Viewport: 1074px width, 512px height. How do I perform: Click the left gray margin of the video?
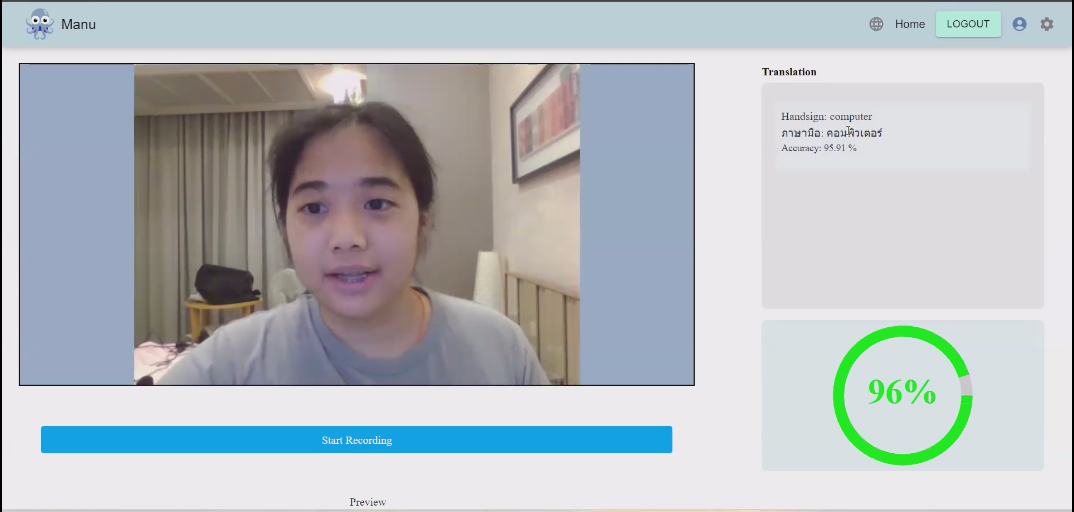click(77, 225)
